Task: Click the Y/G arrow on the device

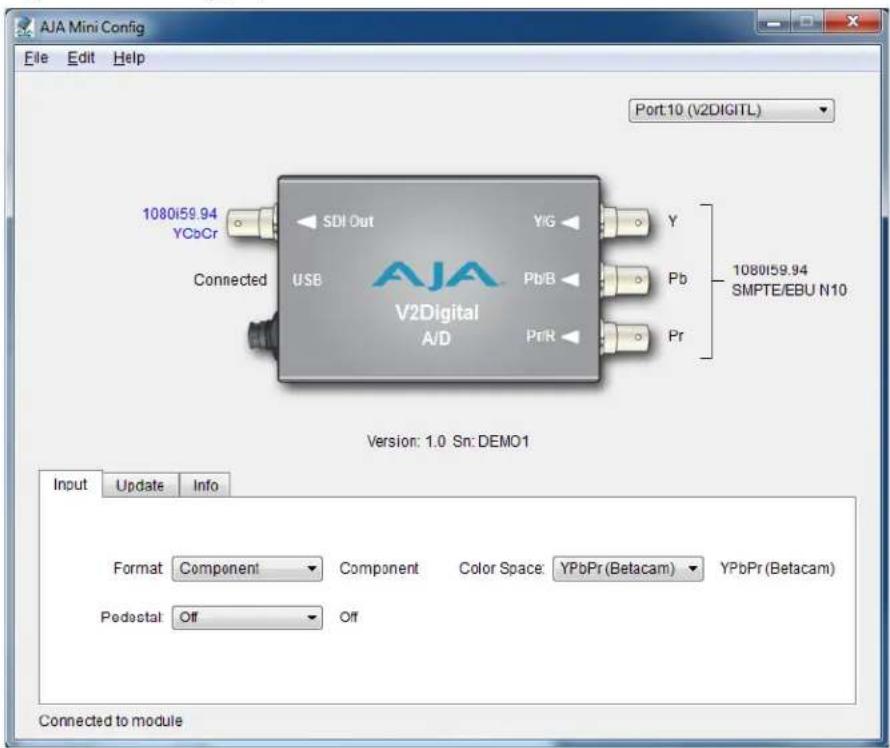Action: point(570,222)
